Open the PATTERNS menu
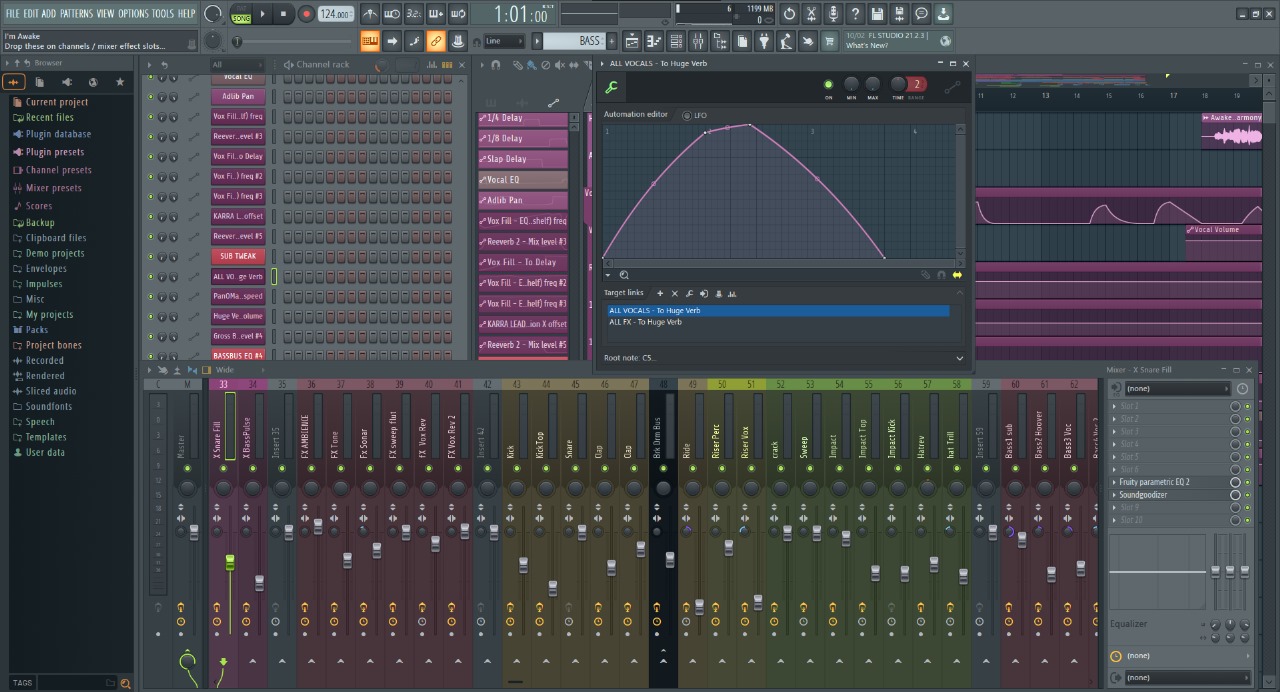1280x692 pixels. tap(76, 13)
